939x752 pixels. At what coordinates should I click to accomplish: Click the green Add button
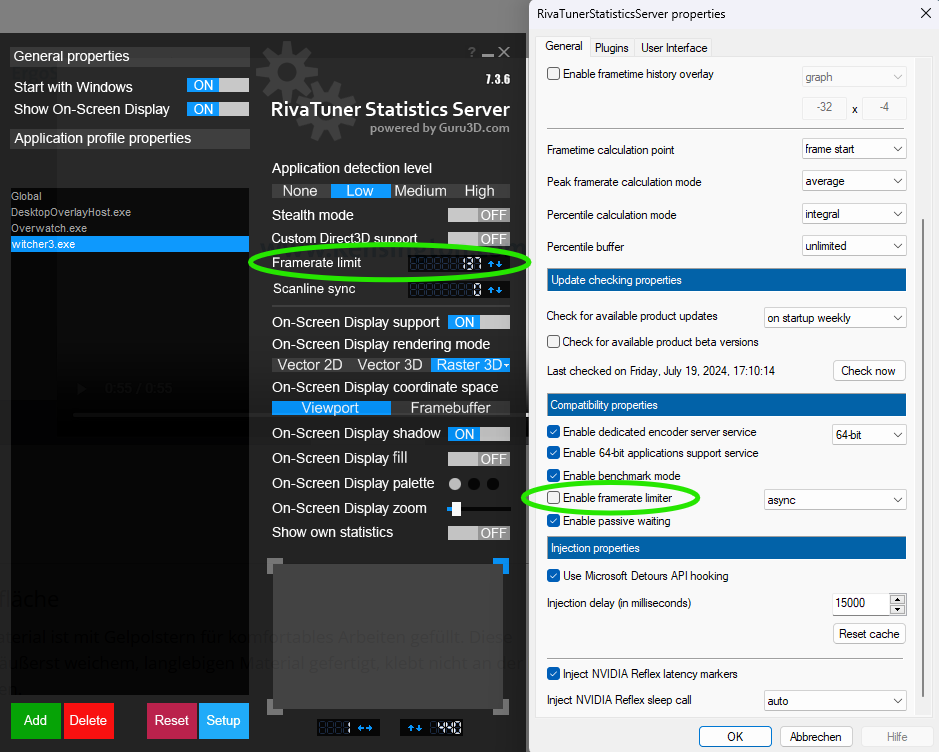[x=35, y=720]
